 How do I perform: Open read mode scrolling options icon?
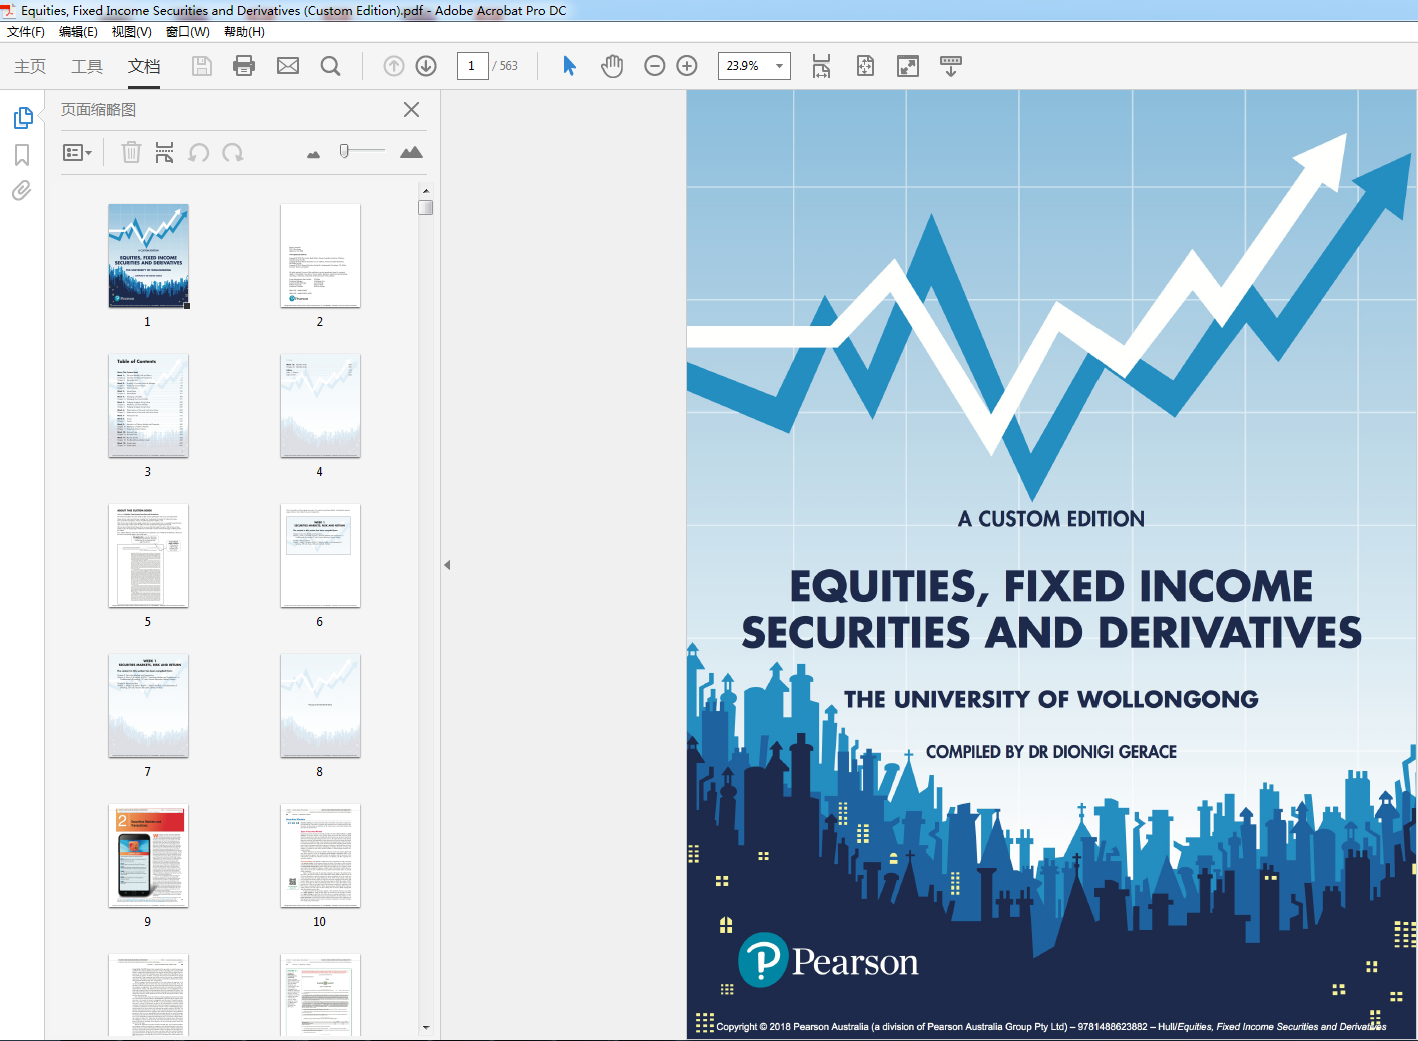pos(951,66)
